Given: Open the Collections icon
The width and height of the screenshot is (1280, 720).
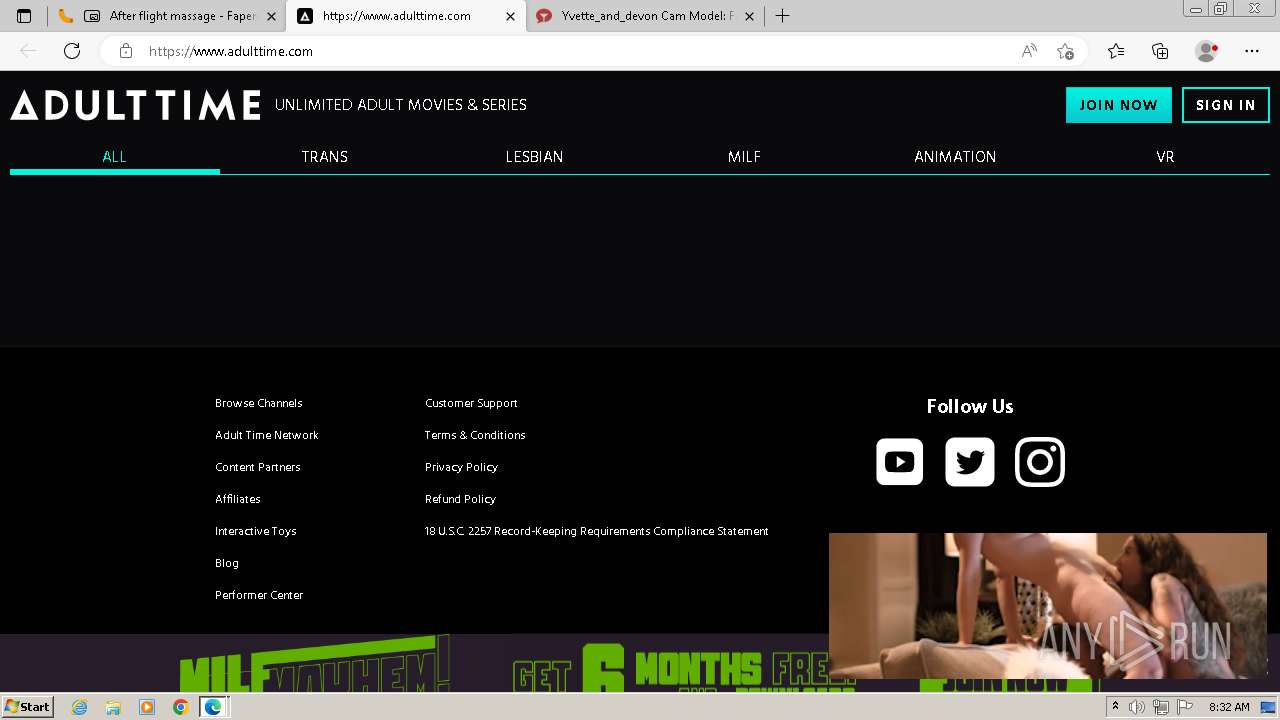Looking at the screenshot, I should point(1160,51).
